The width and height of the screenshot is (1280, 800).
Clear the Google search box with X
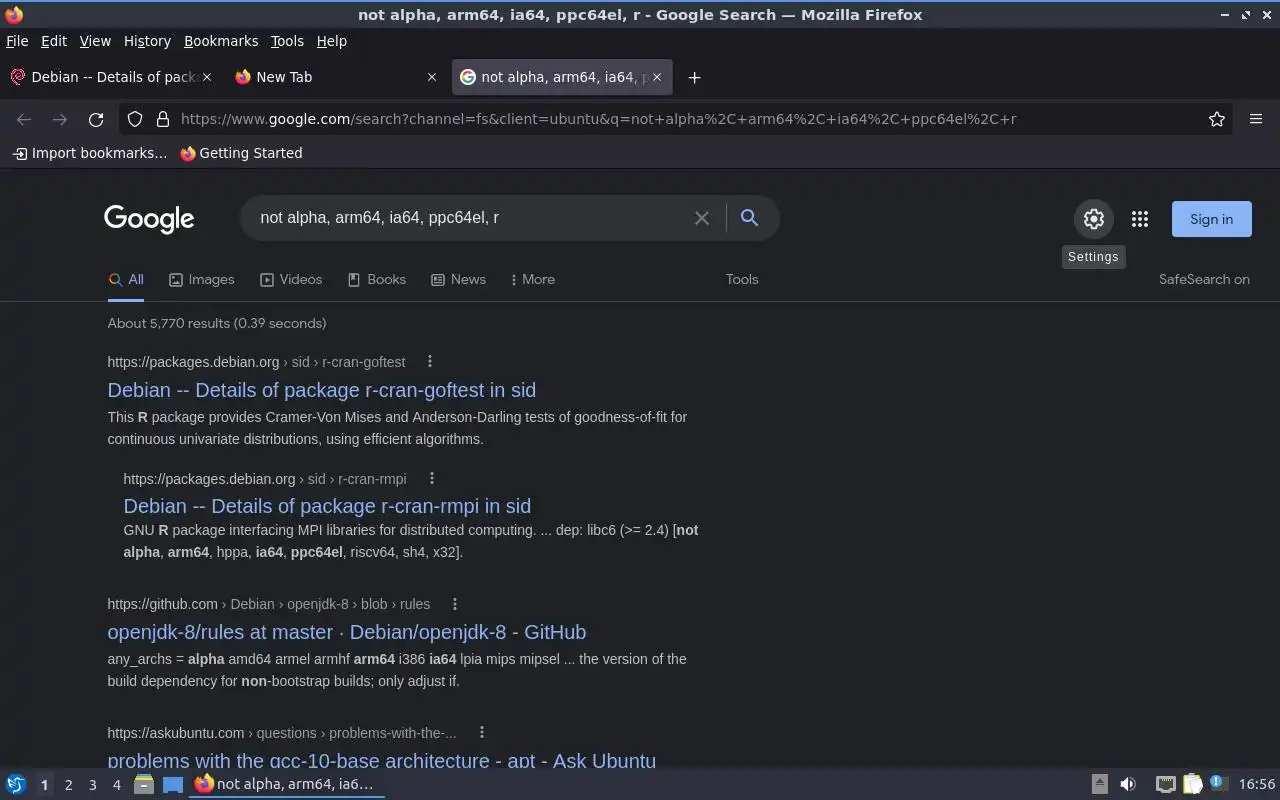(702, 218)
